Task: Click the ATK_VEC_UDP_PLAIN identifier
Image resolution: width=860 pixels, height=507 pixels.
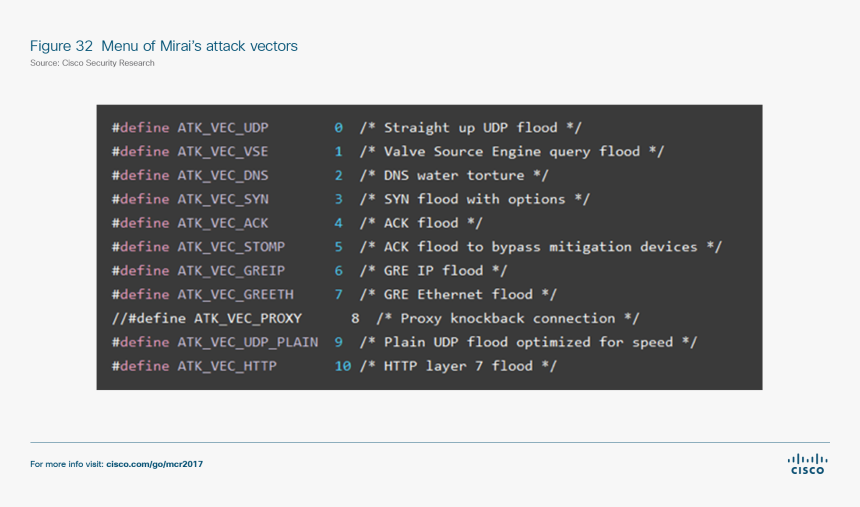Action: (248, 342)
